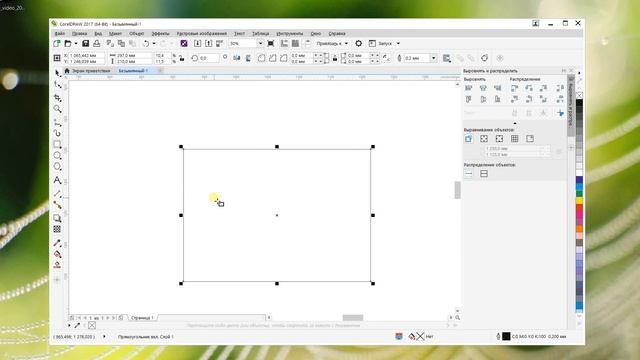Screen dimensions: 640x360
Task: Open the Bitmaps (Растровые изображения) menu
Action: (x=202, y=33)
